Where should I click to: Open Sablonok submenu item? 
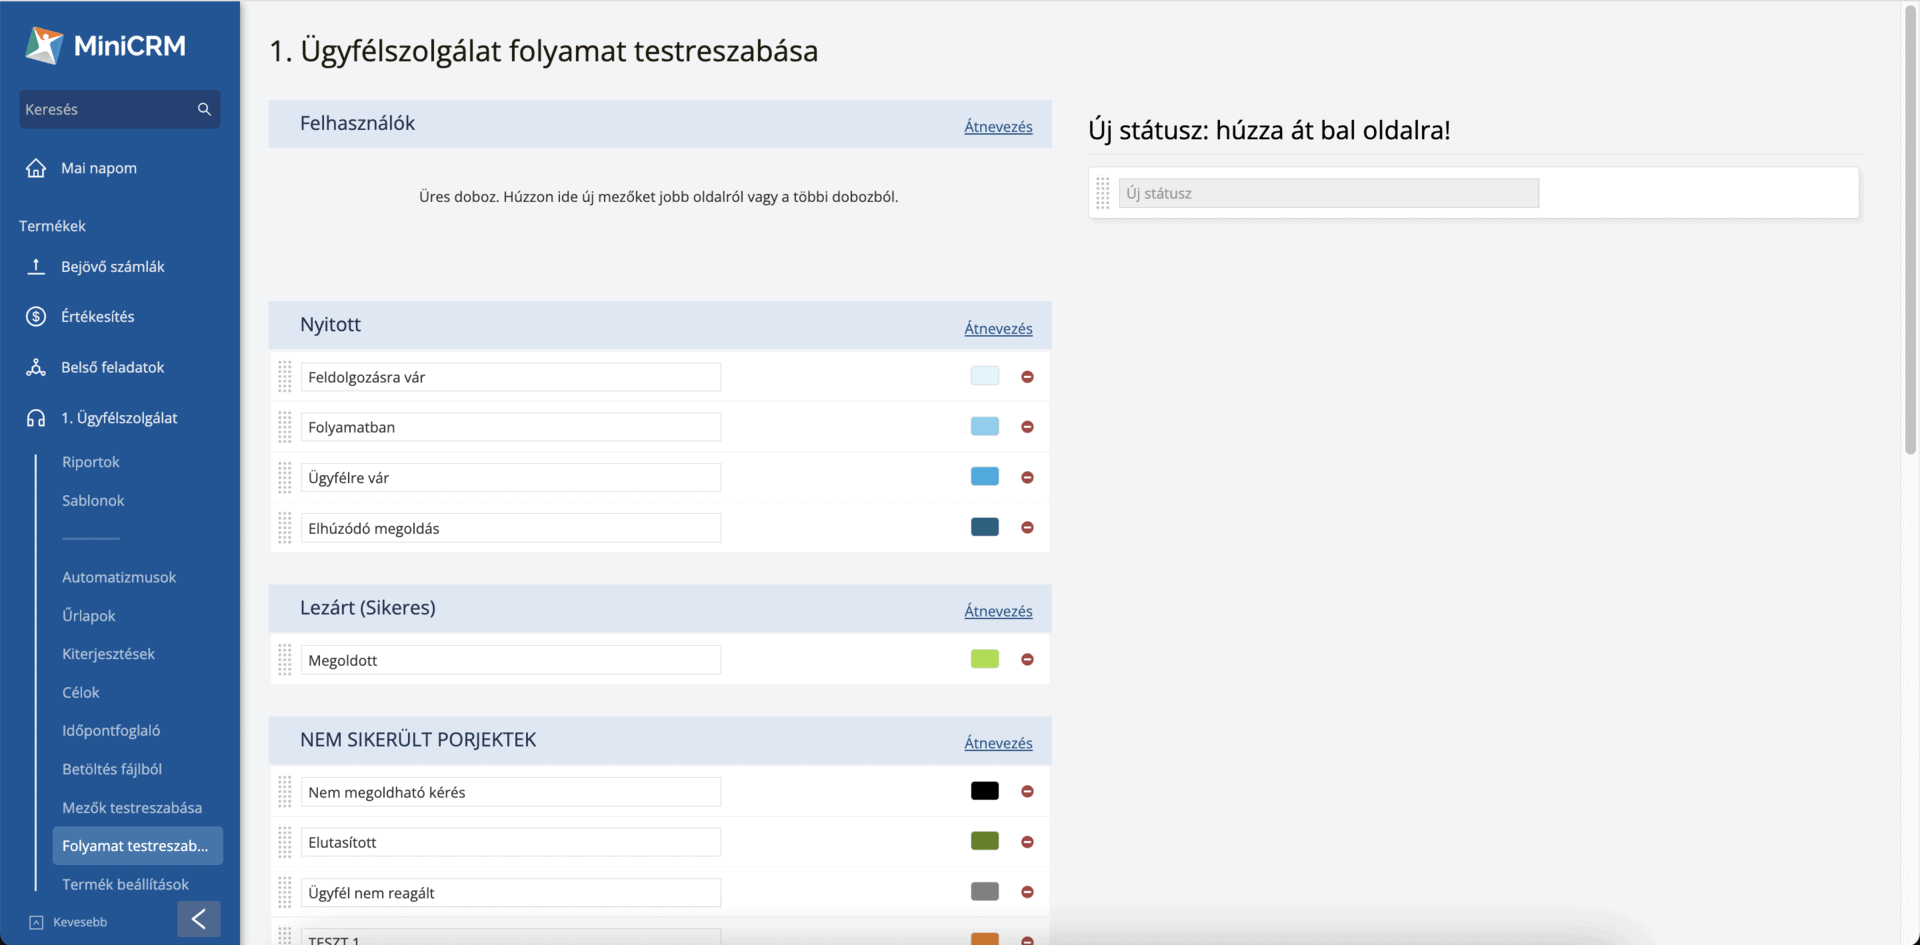click(93, 500)
